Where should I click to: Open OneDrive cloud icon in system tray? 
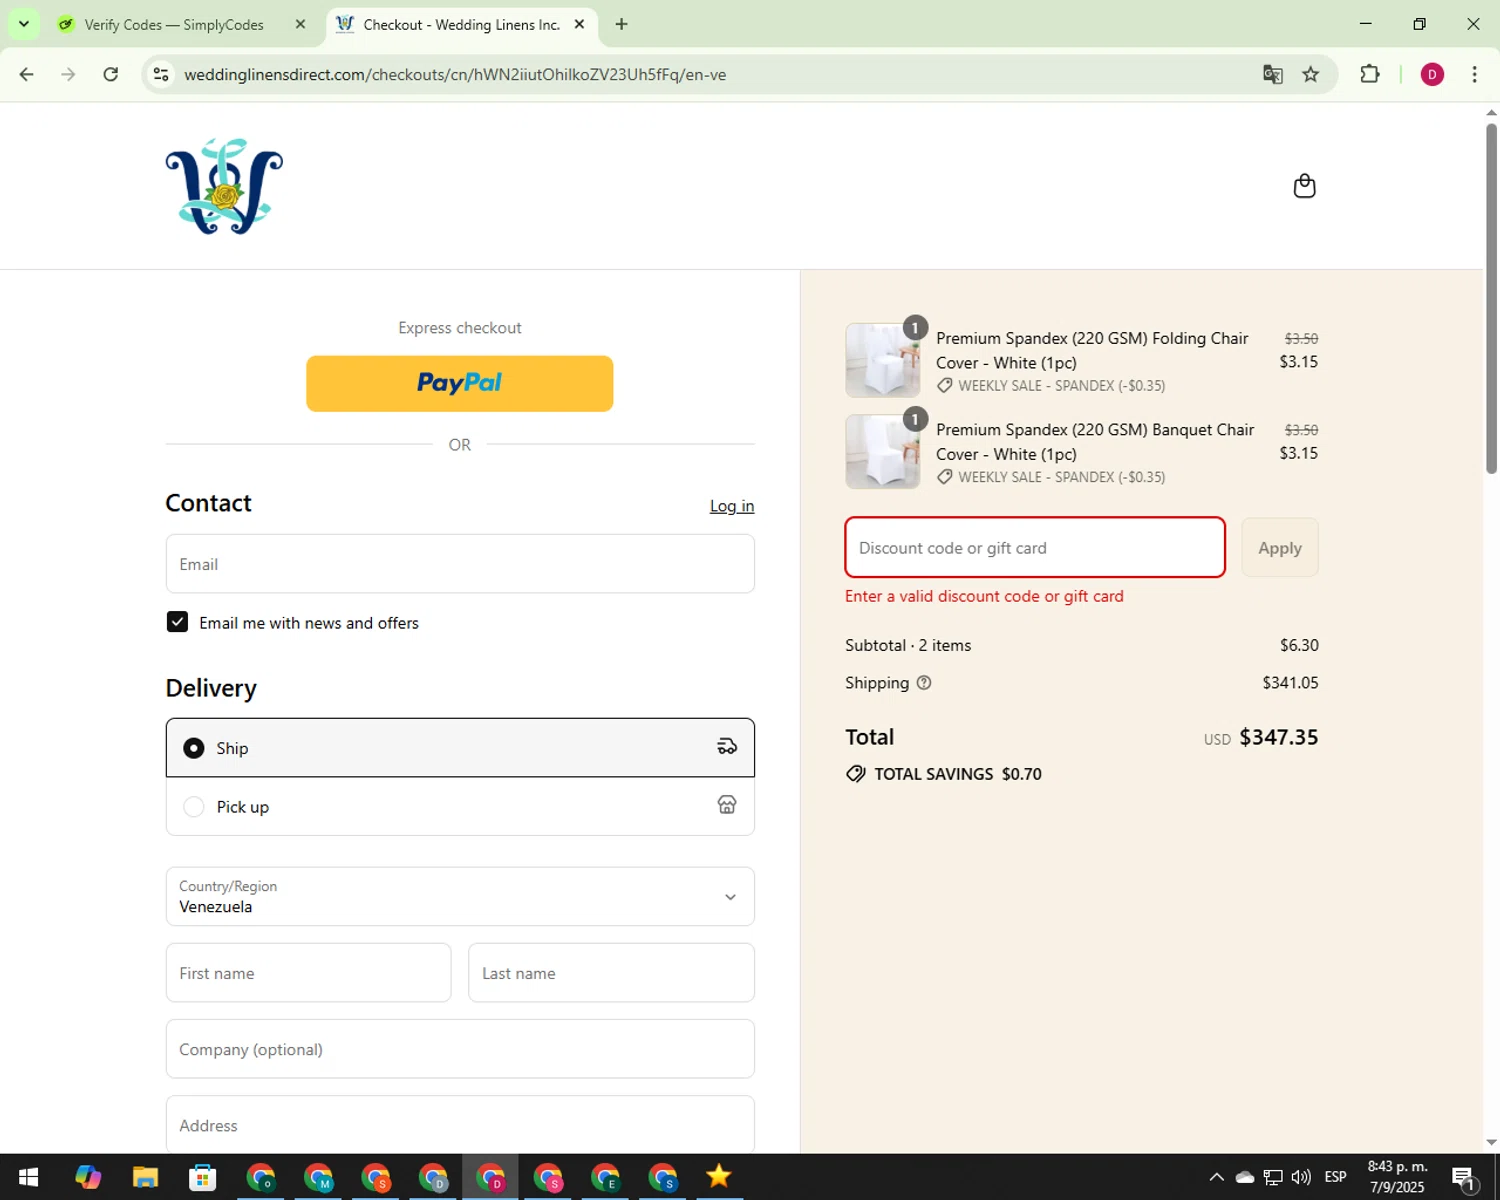point(1245,1177)
